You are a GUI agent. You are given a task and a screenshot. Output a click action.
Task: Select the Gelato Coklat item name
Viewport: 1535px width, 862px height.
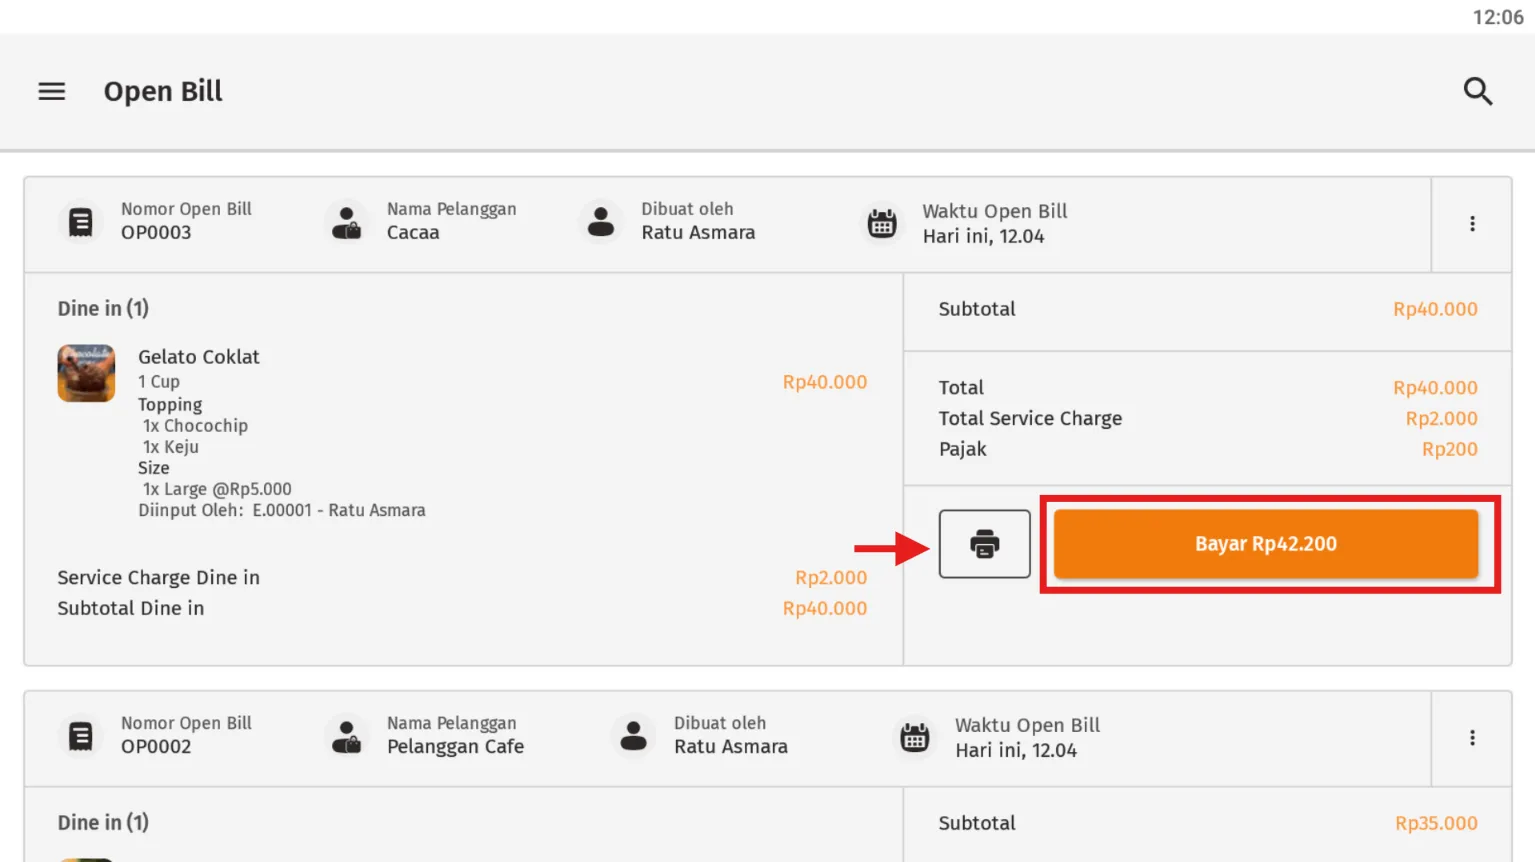coord(199,357)
